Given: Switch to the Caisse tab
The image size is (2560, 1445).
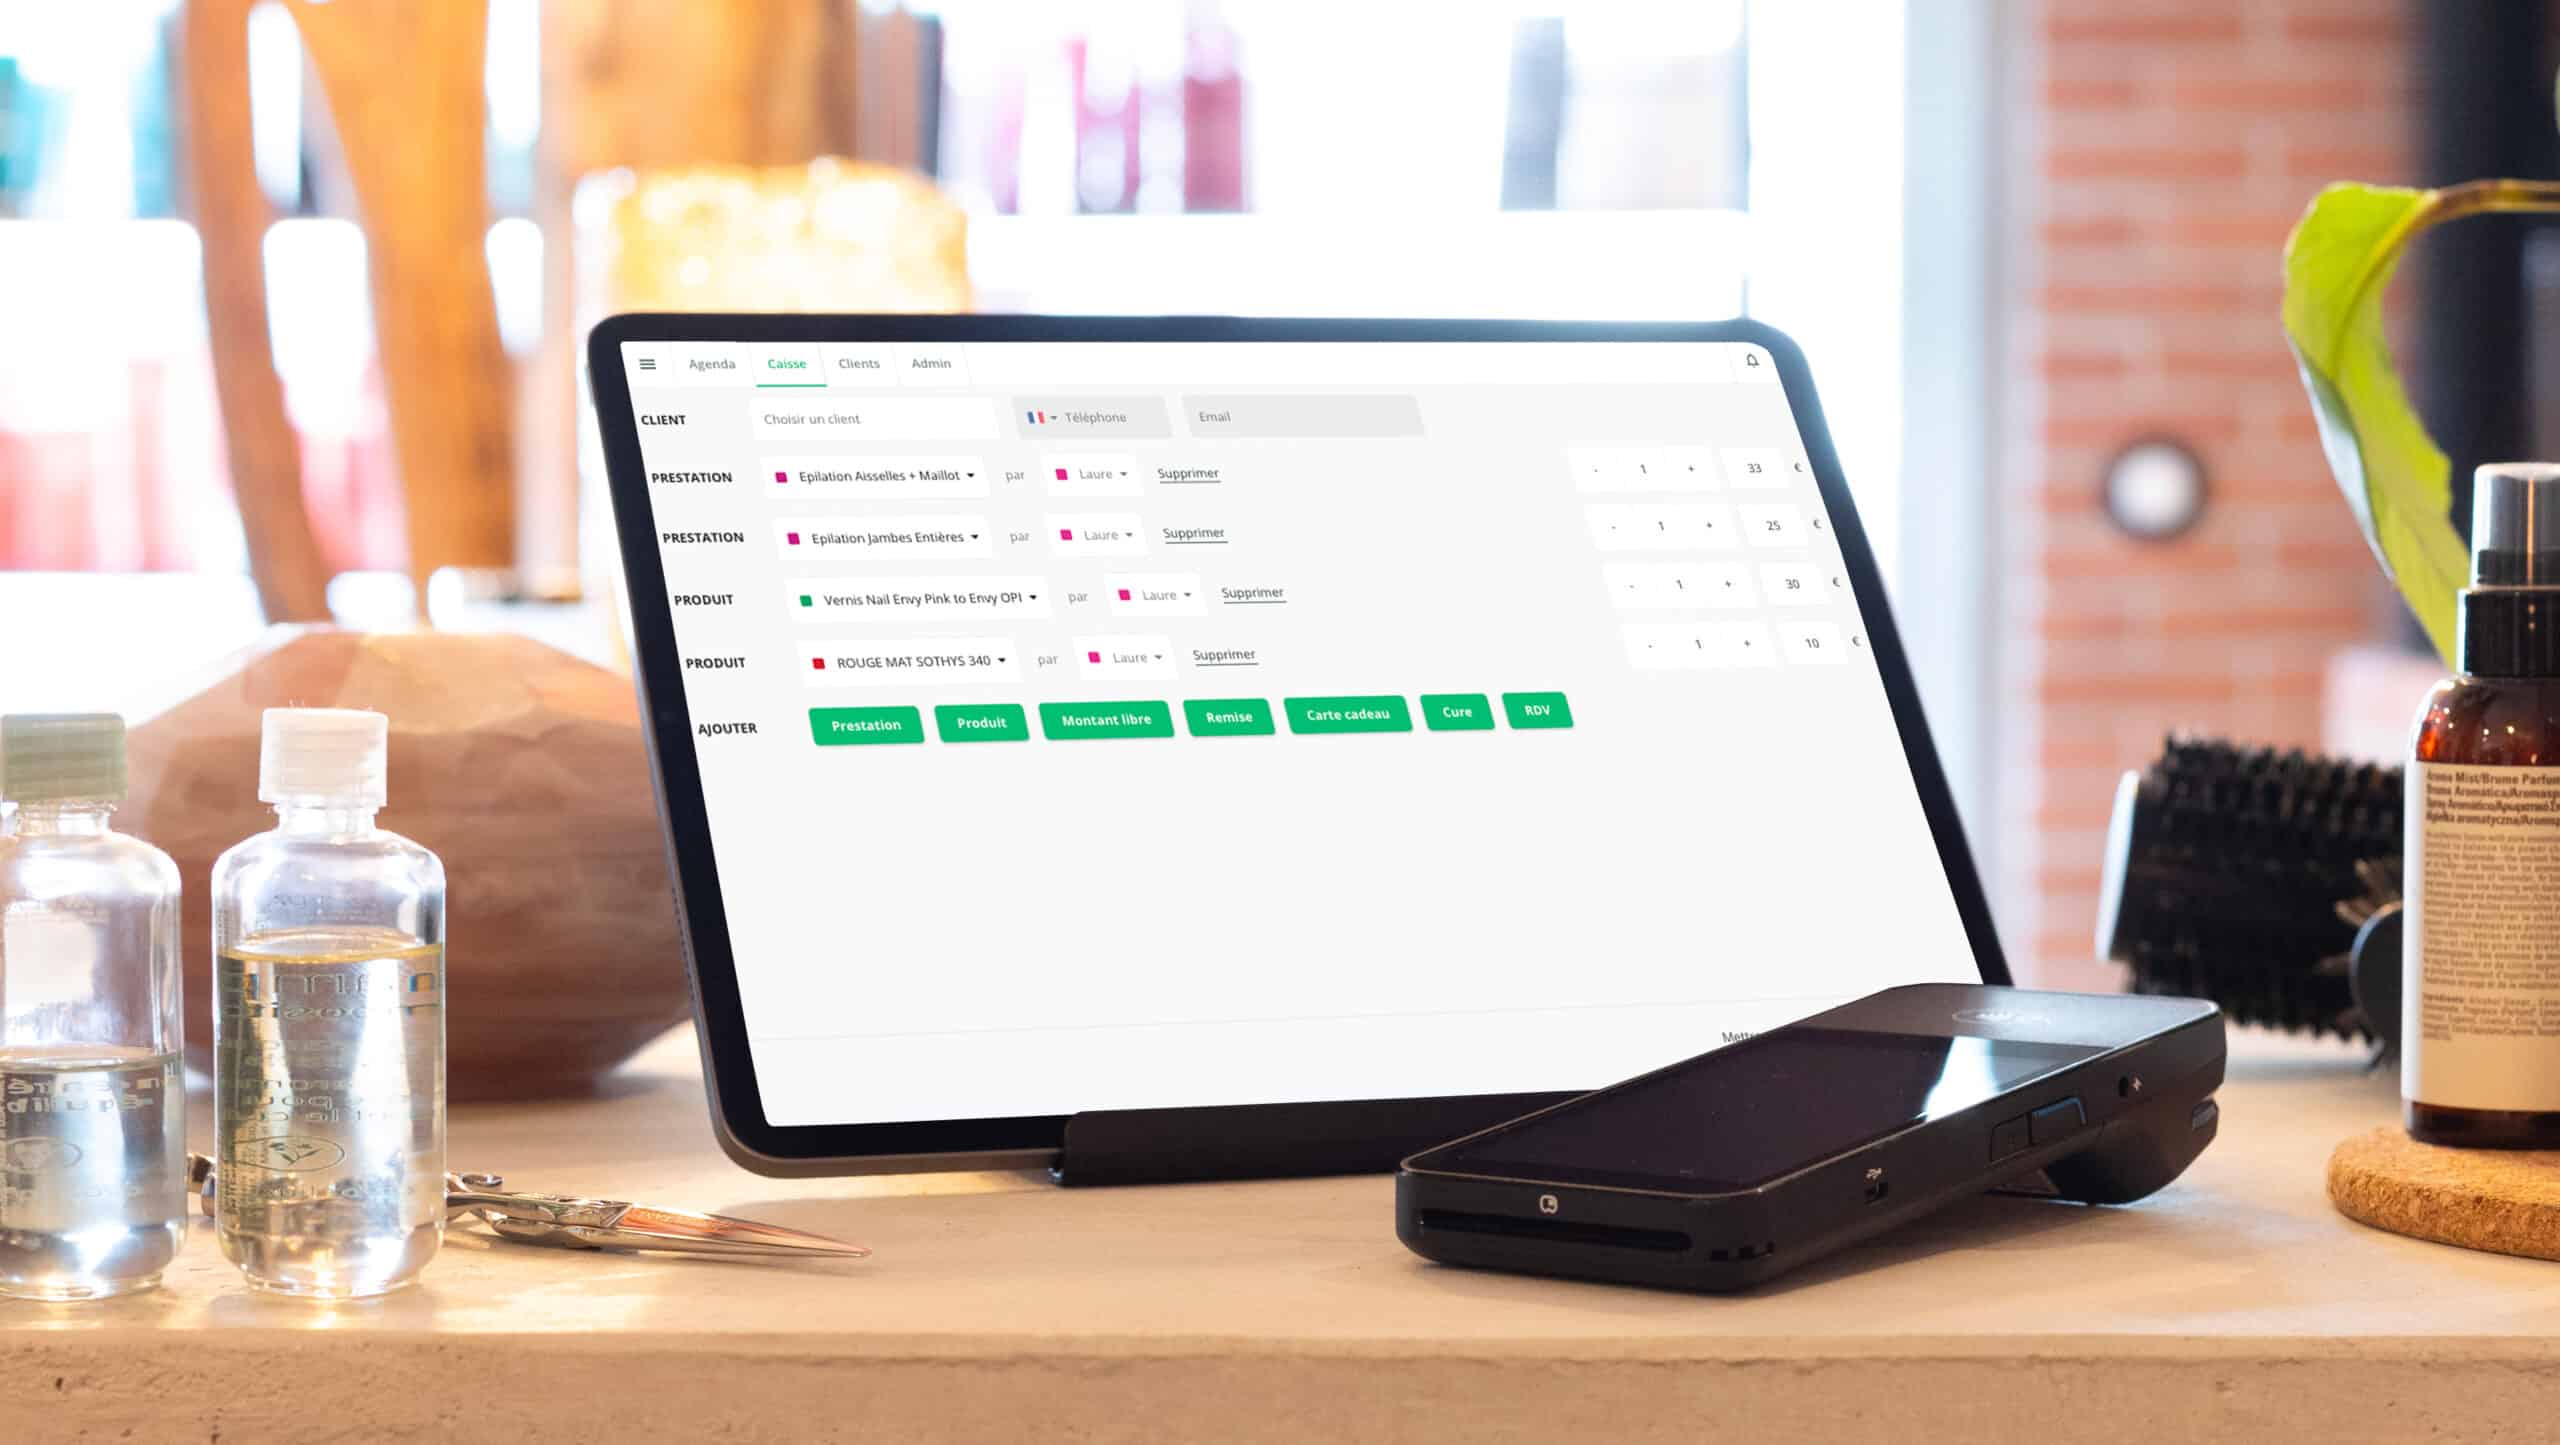Looking at the screenshot, I should click(786, 364).
